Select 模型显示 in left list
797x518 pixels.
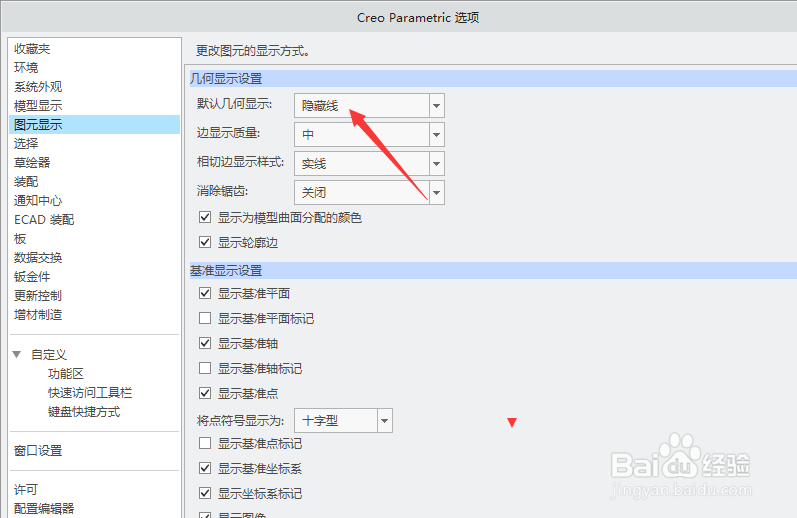38,106
